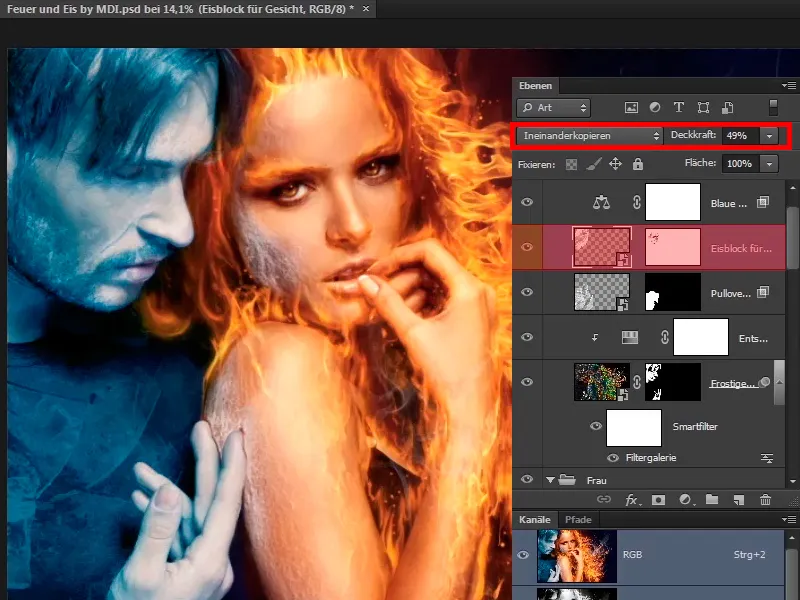Select the Kanäle panel tab
This screenshot has width=800, height=600.
tap(535, 520)
